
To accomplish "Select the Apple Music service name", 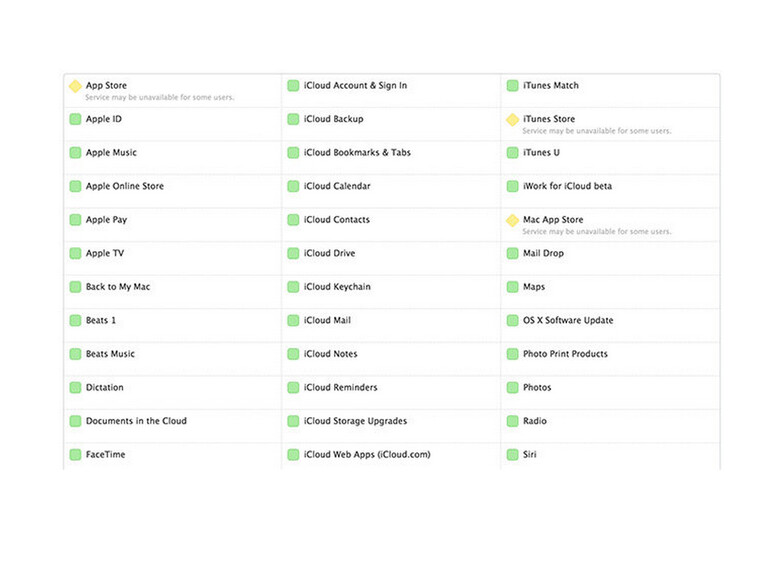I will click(111, 152).
